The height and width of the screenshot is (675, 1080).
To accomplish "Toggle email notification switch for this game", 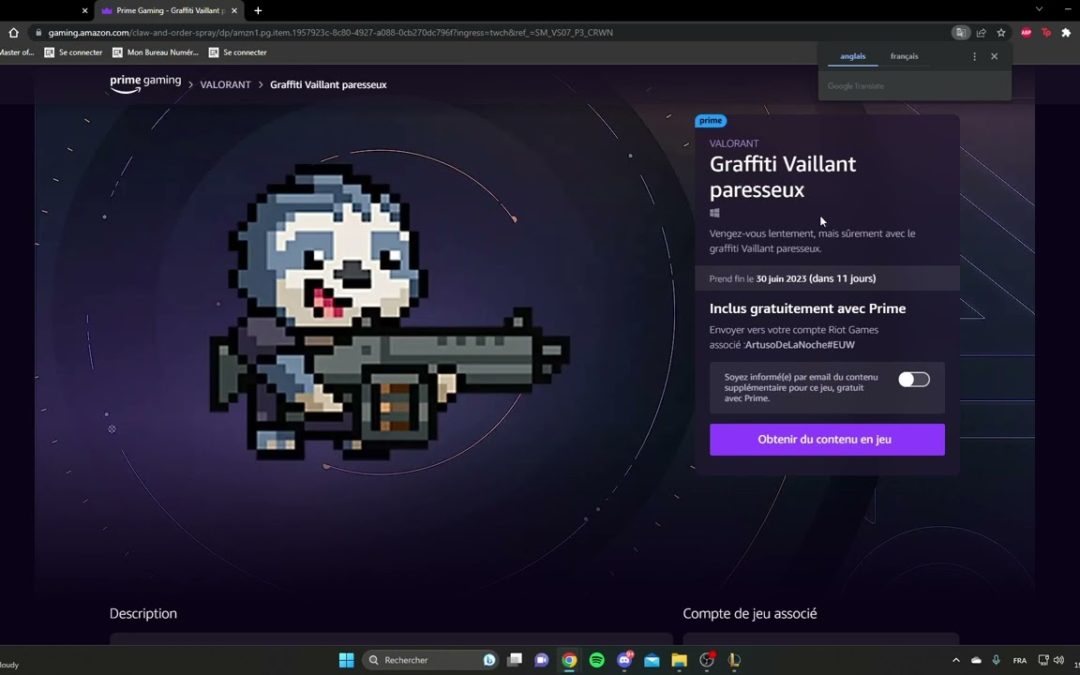I will pos(913,380).
